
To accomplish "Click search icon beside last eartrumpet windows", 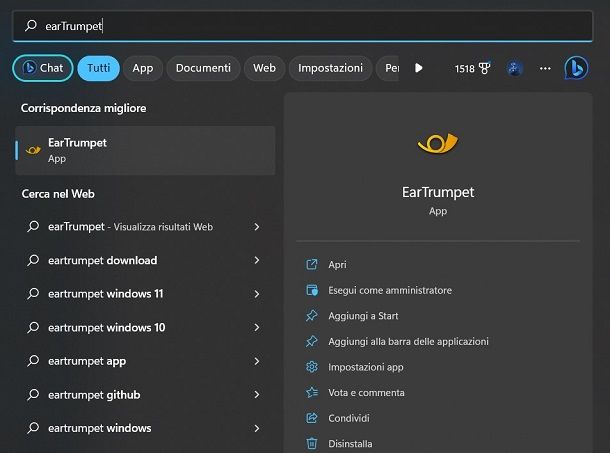I will [33, 428].
